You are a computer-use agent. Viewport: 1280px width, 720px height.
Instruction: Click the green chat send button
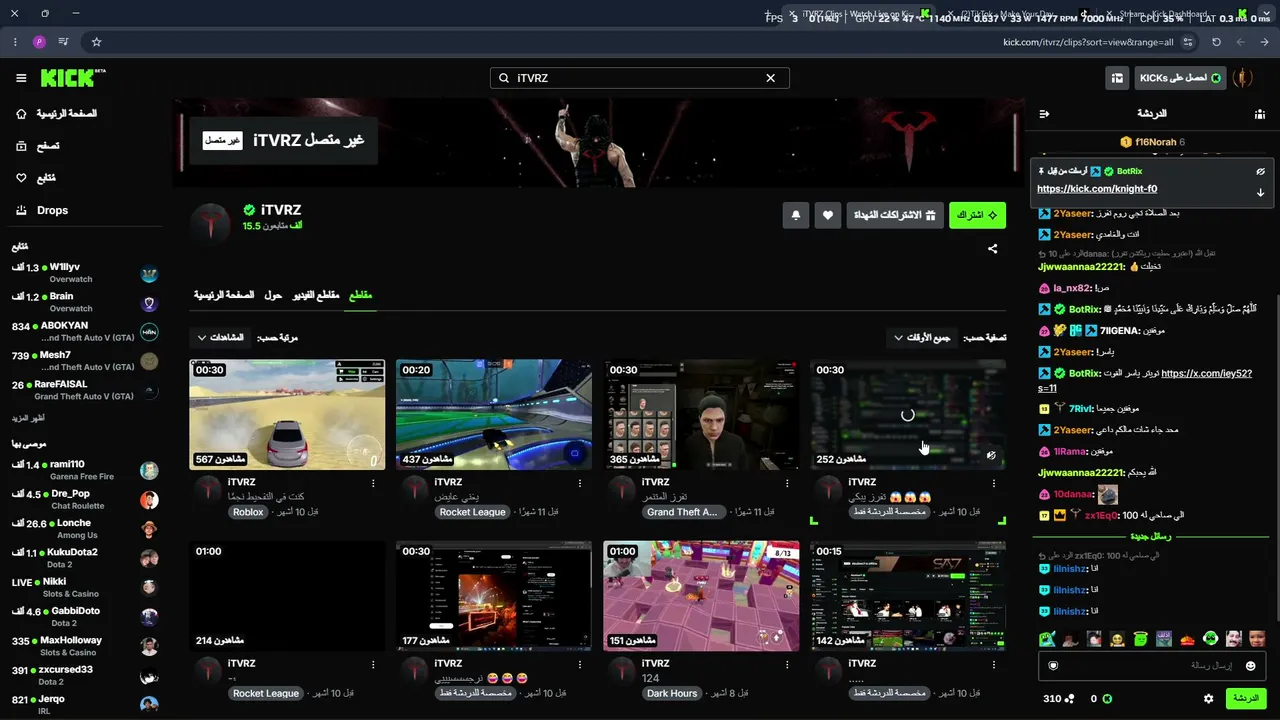[1246, 699]
